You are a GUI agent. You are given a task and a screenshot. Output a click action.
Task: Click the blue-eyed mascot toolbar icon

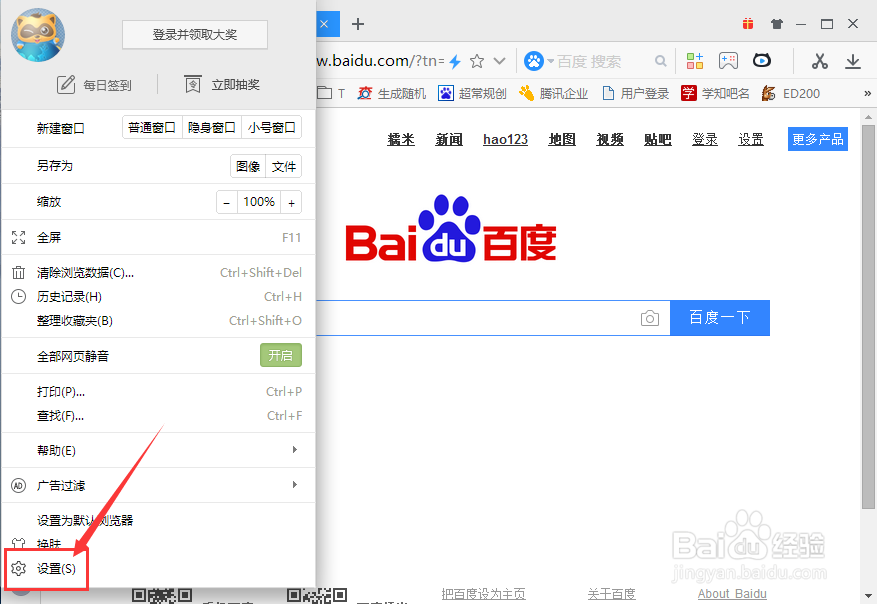point(762,60)
